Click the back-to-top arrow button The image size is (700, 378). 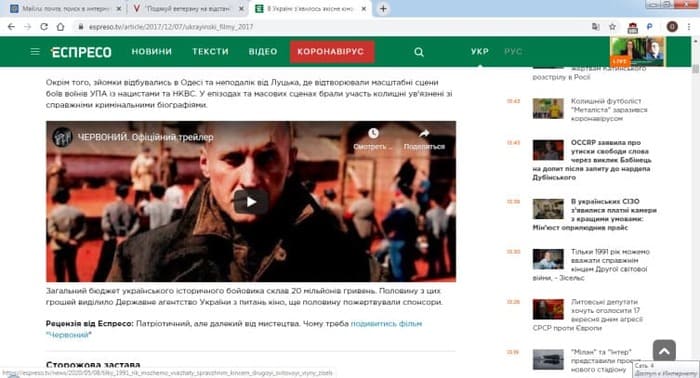[x=664, y=351]
